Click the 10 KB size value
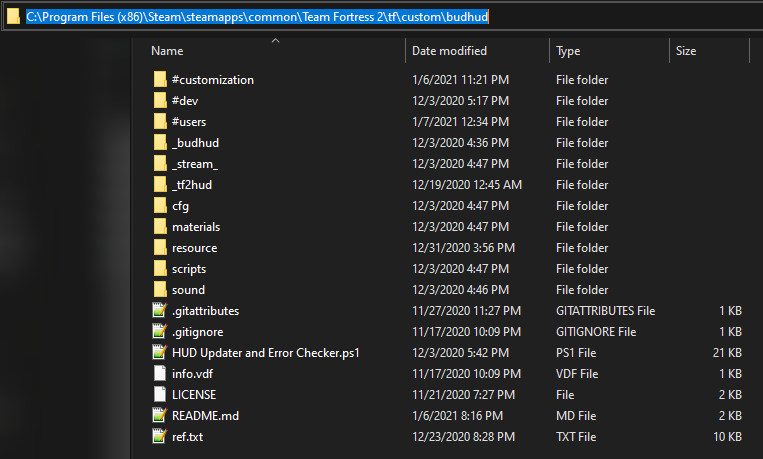 coord(727,437)
